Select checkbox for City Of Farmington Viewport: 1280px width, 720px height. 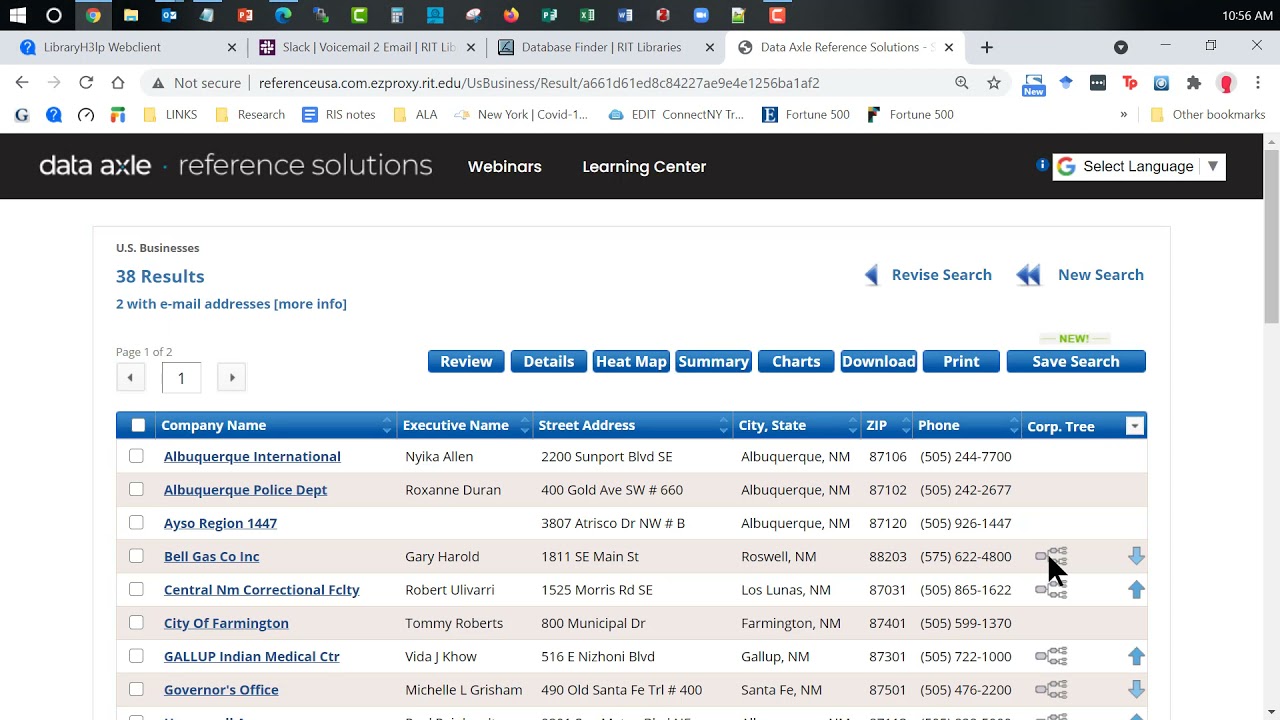(x=136, y=622)
